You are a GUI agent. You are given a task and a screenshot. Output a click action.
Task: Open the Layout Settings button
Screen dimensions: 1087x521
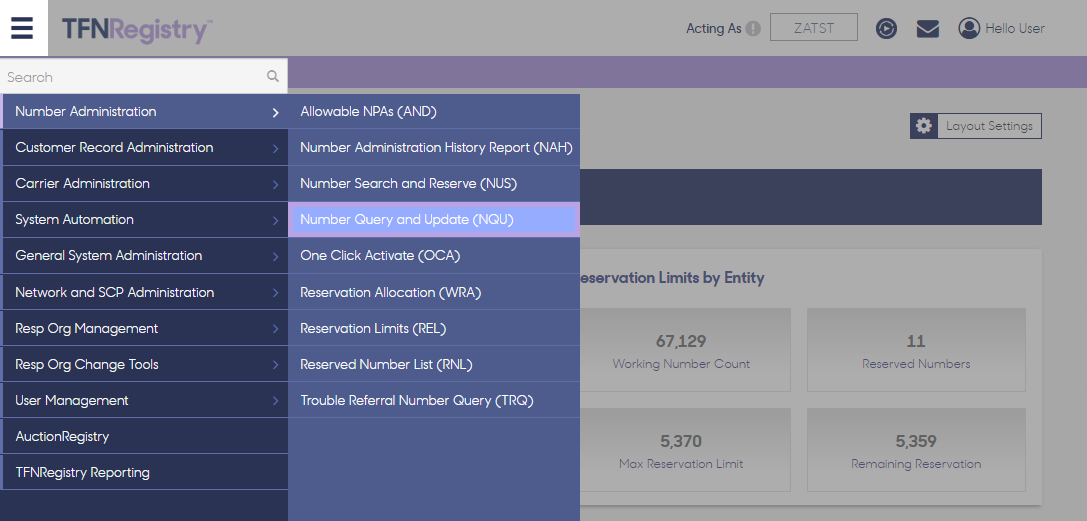click(976, 126)
